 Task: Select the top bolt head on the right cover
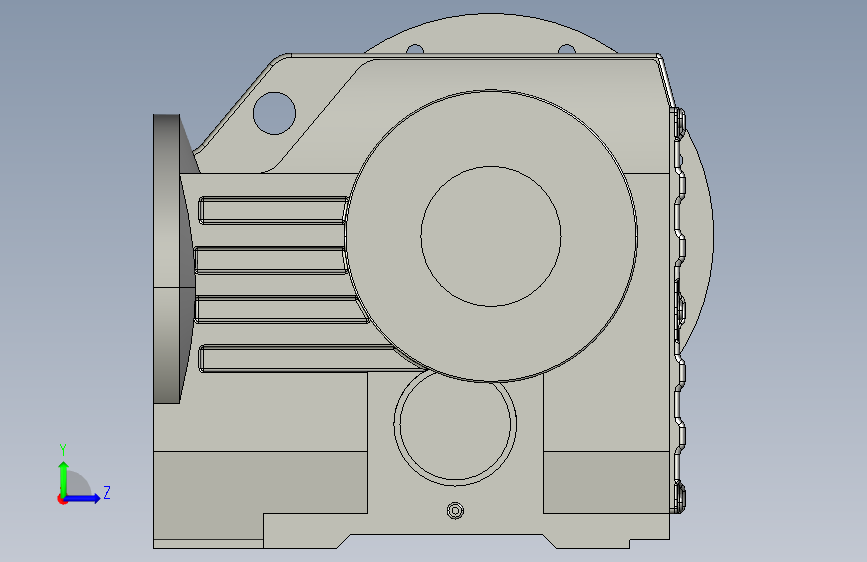pos(681,122)
